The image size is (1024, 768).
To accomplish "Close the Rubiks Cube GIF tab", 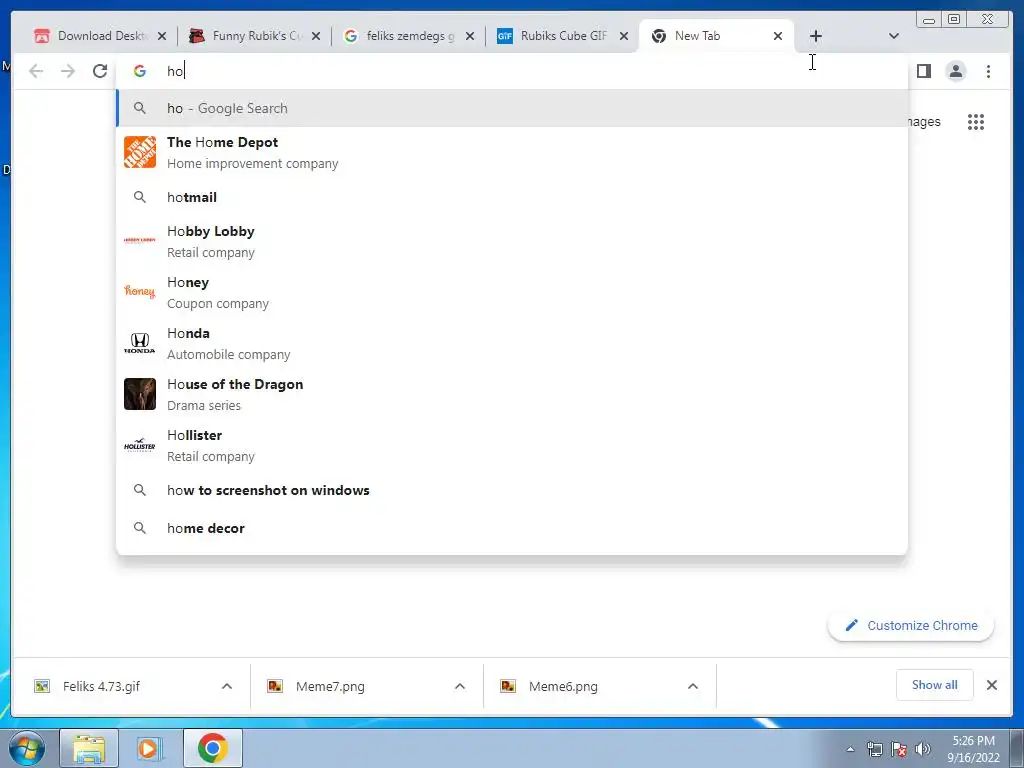I will [624, 36].
